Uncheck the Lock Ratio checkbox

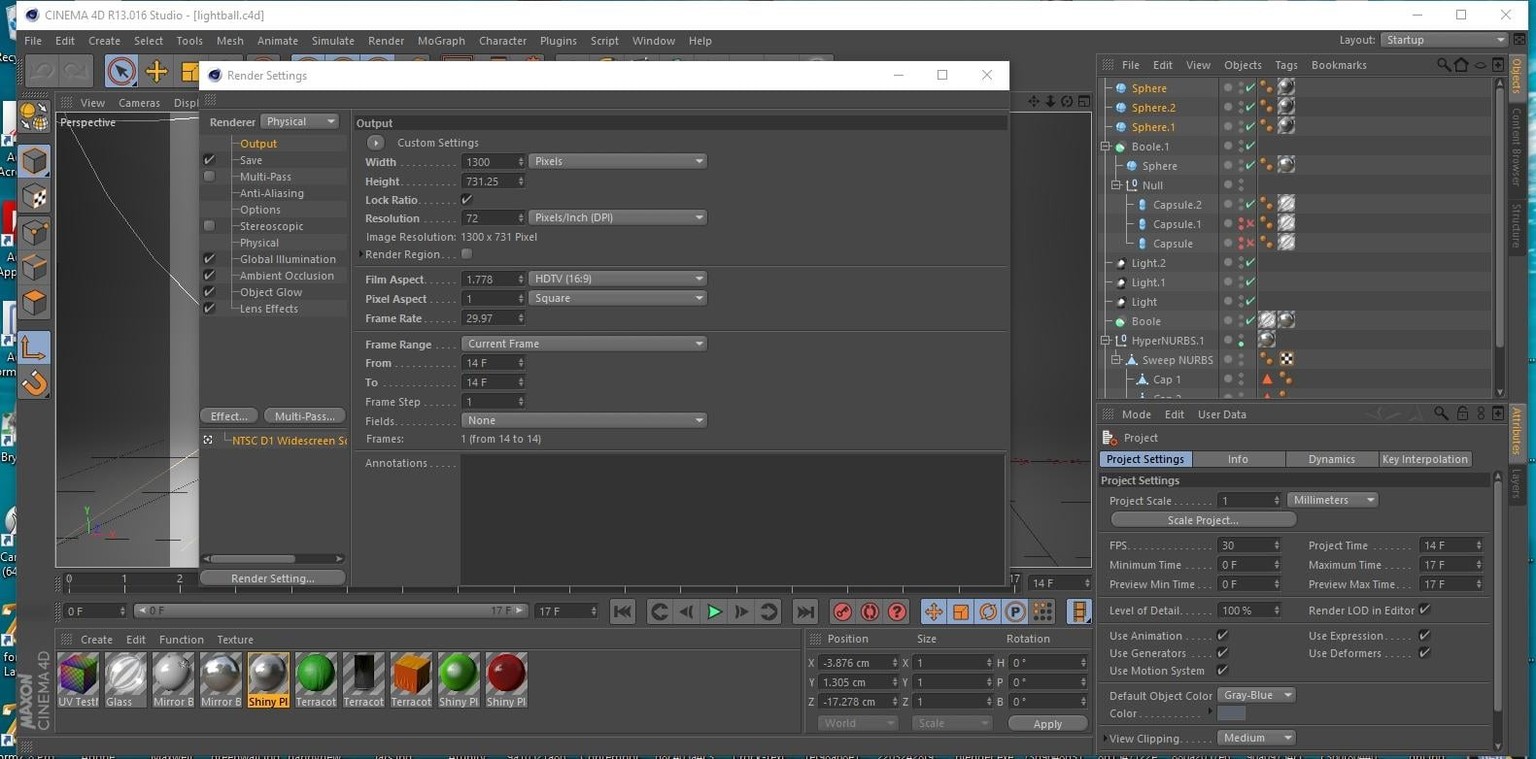click(x=467, y=200)
